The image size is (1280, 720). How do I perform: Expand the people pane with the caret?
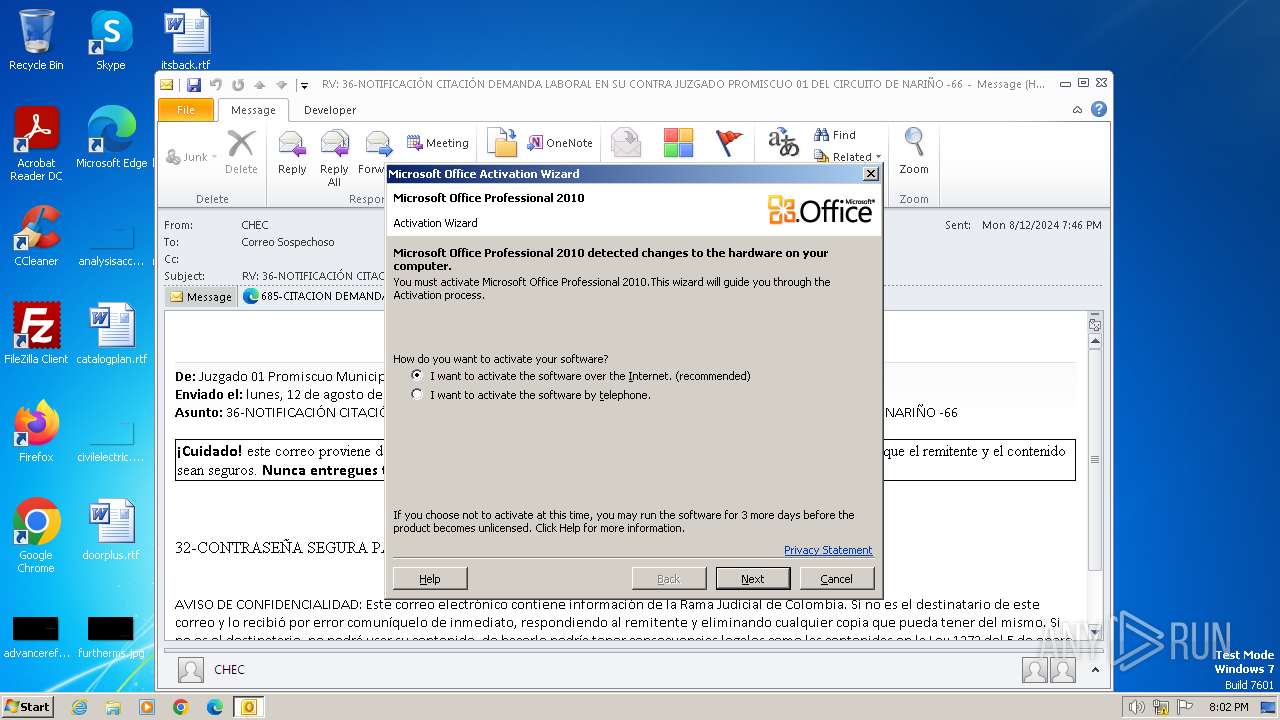point(1096,670)
